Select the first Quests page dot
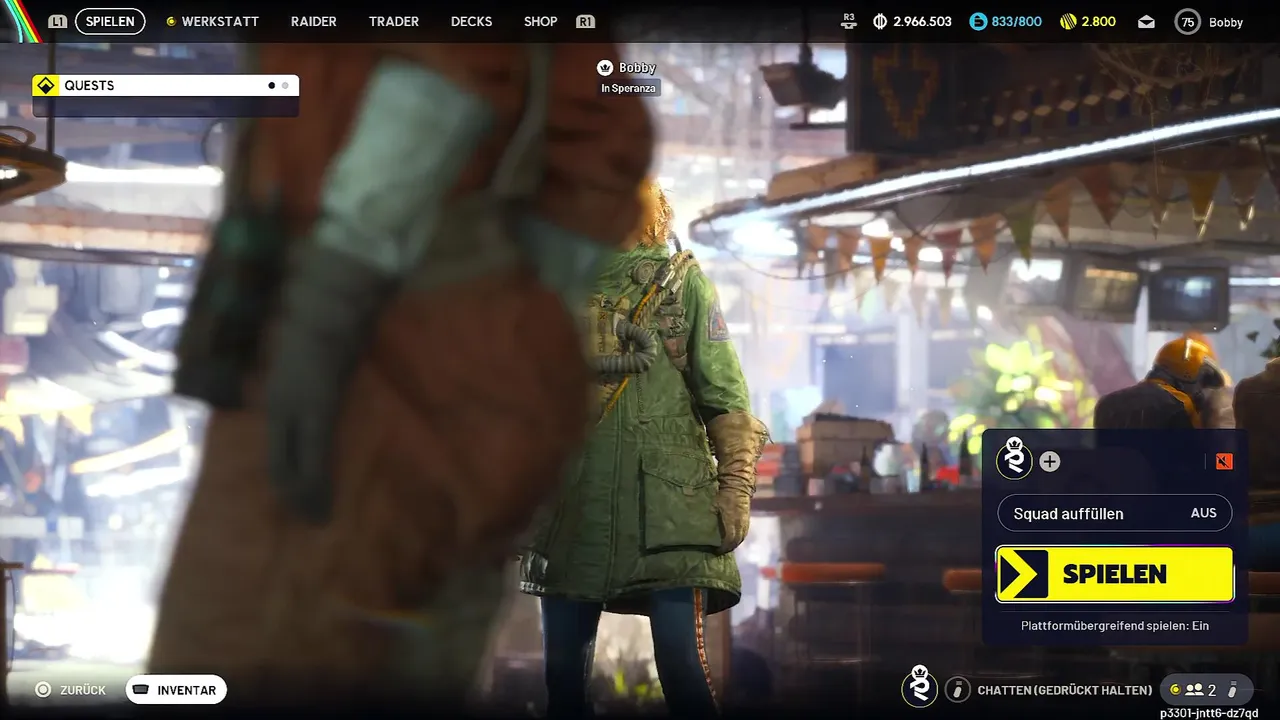The width and height of the screenshot is (1280, 720). 271,85
